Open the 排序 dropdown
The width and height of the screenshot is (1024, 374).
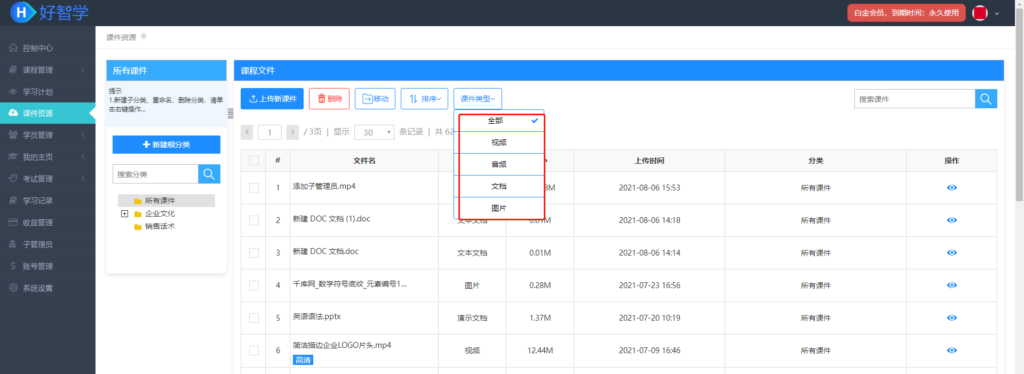(x=424, y=99)
